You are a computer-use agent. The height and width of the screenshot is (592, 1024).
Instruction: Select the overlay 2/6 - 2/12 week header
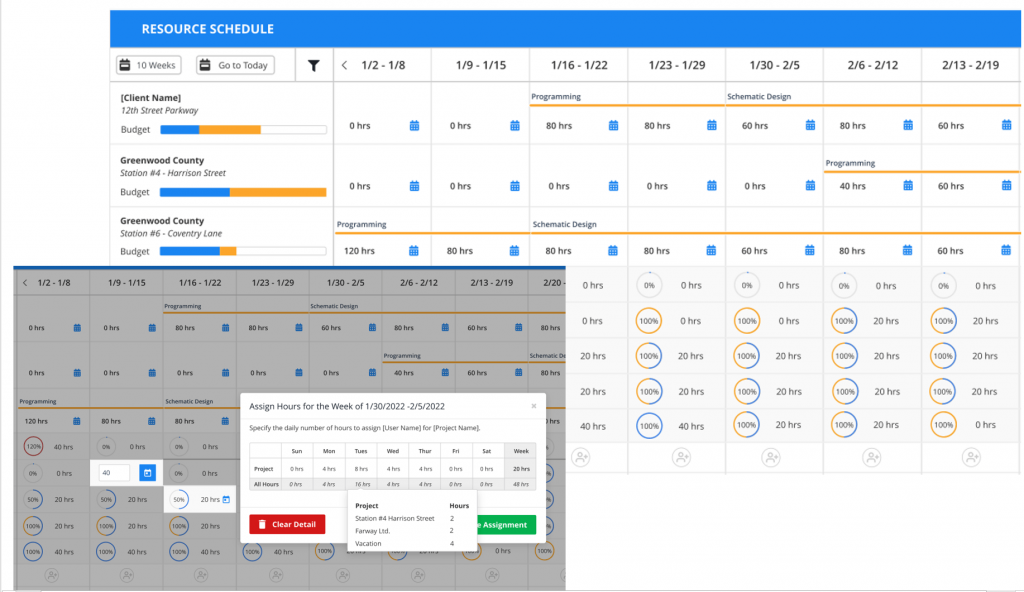coord(419,283)
